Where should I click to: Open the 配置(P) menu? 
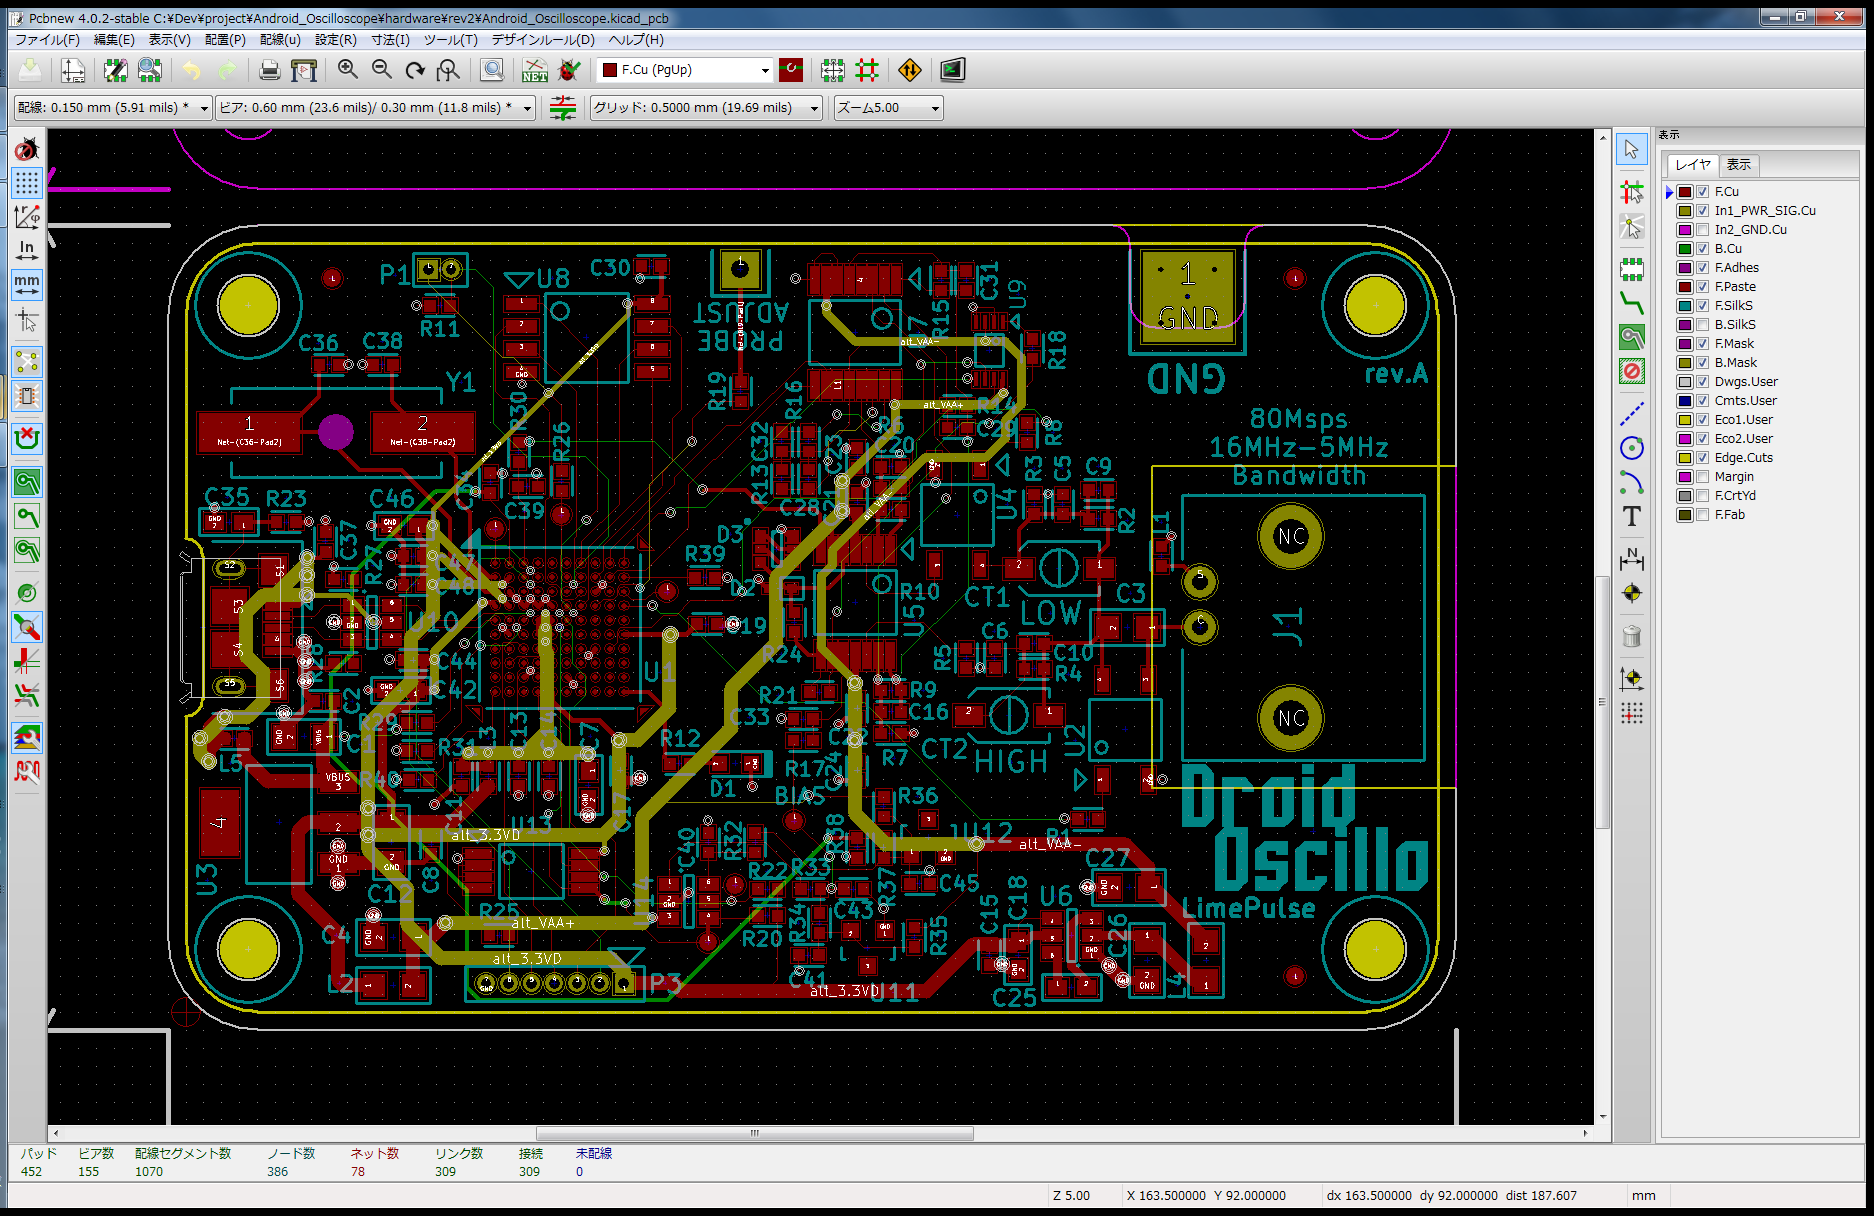point(225,40)
